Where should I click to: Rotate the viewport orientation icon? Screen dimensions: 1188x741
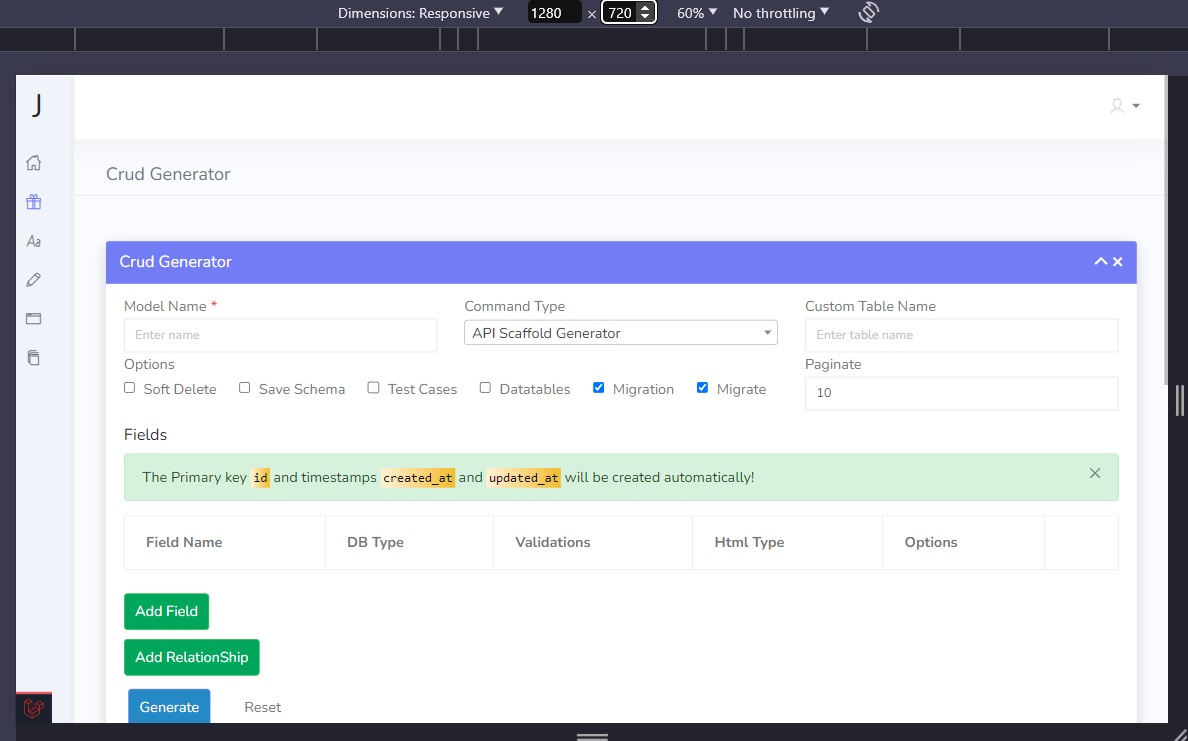[868, 12]
